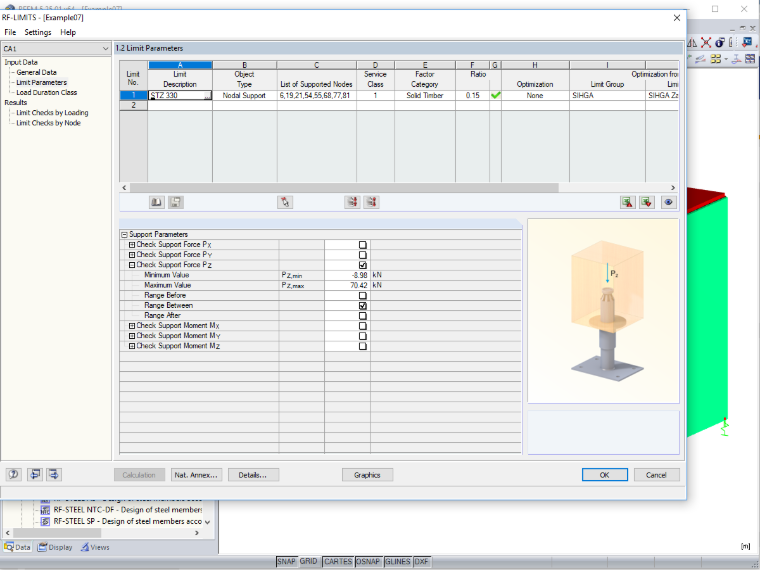Click the yellow four-squares icon in RFEM toolbar
Screen dimensions: 760x570
tap(715, 59)
